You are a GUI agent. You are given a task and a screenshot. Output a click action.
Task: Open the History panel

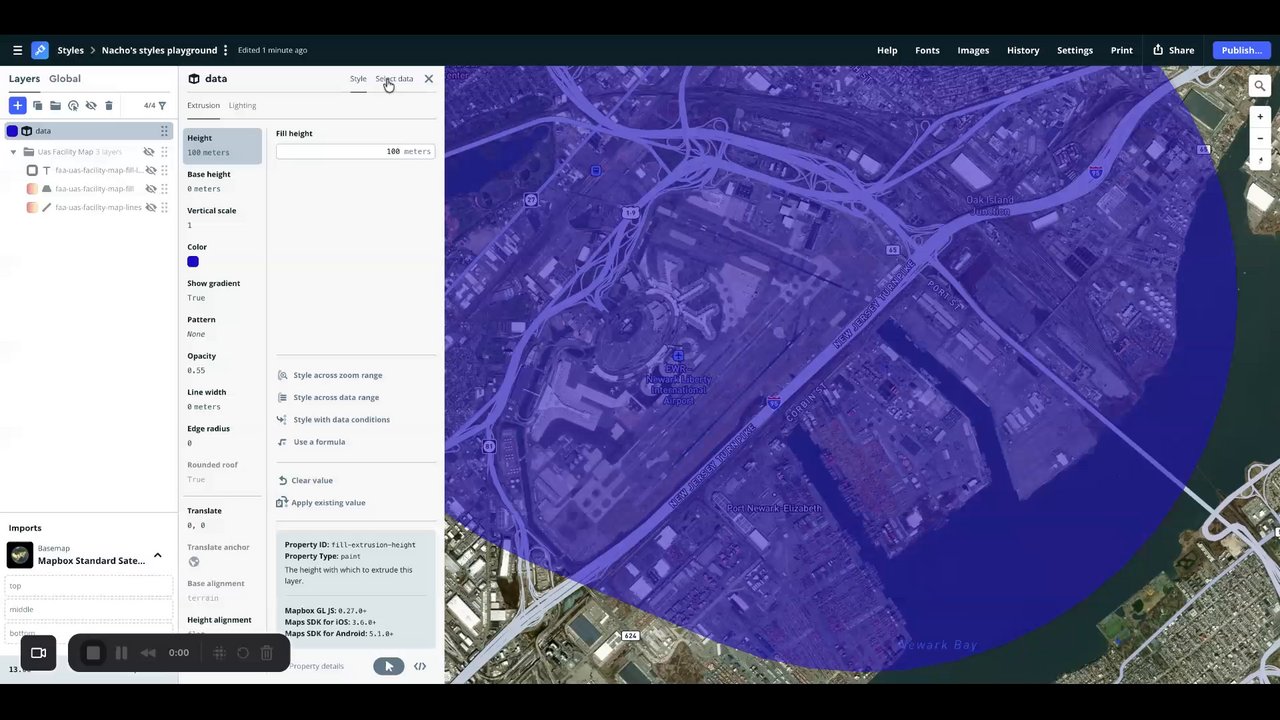[1023, 50]
